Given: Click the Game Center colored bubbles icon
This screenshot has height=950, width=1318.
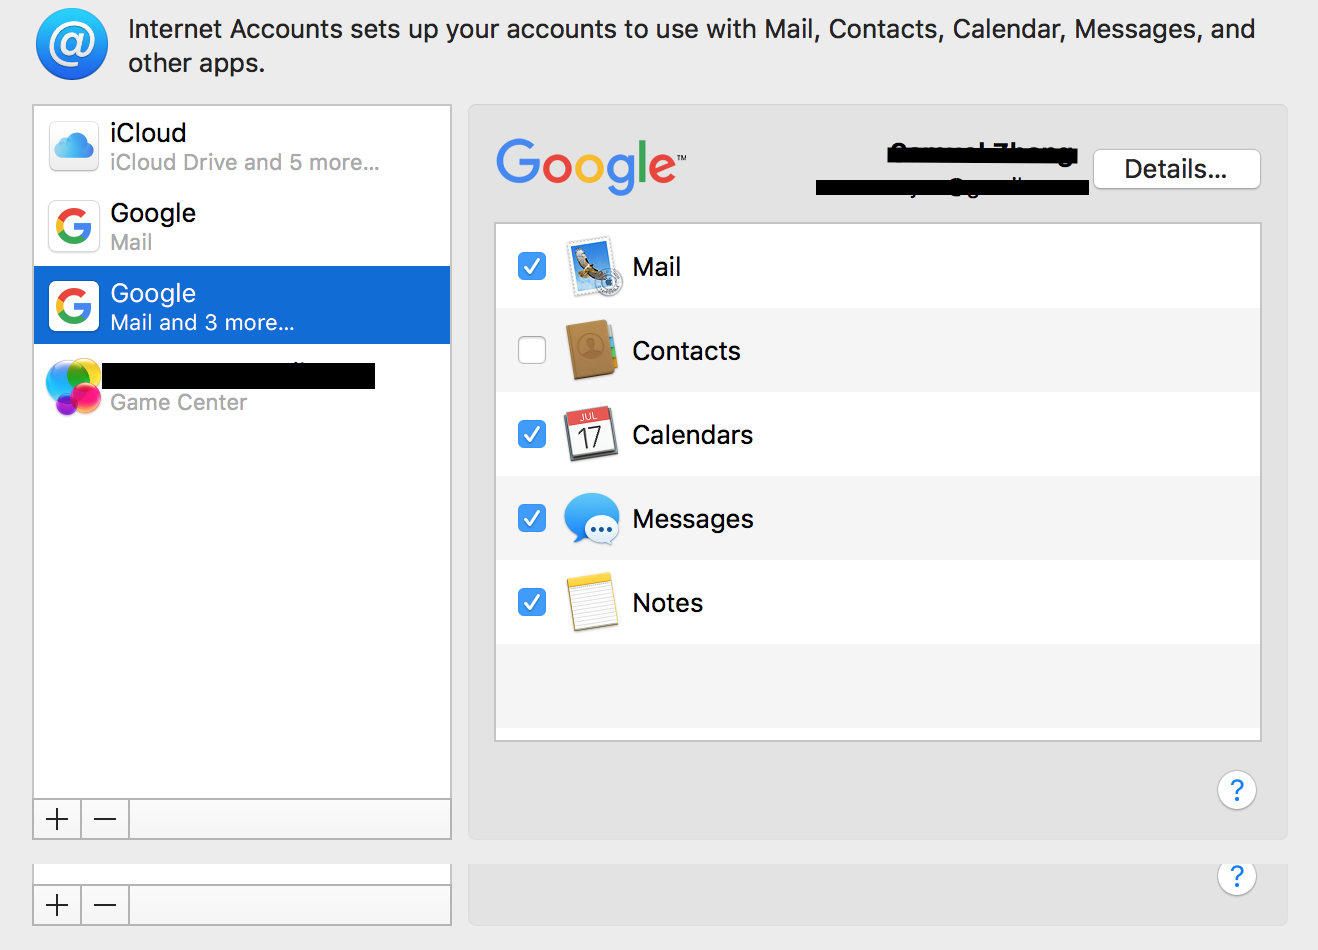Looking at the screenshot, I should [73, 386].
